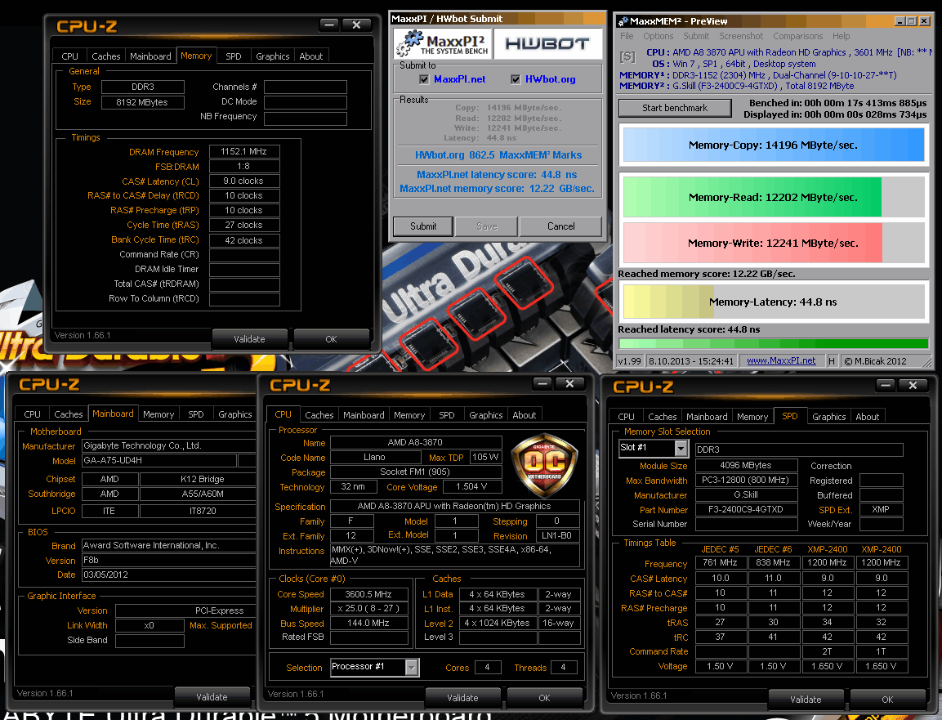Select Memory tab in Mainboard CPU-Z window
The image size is (942, 720).
(x=159, y=415)
